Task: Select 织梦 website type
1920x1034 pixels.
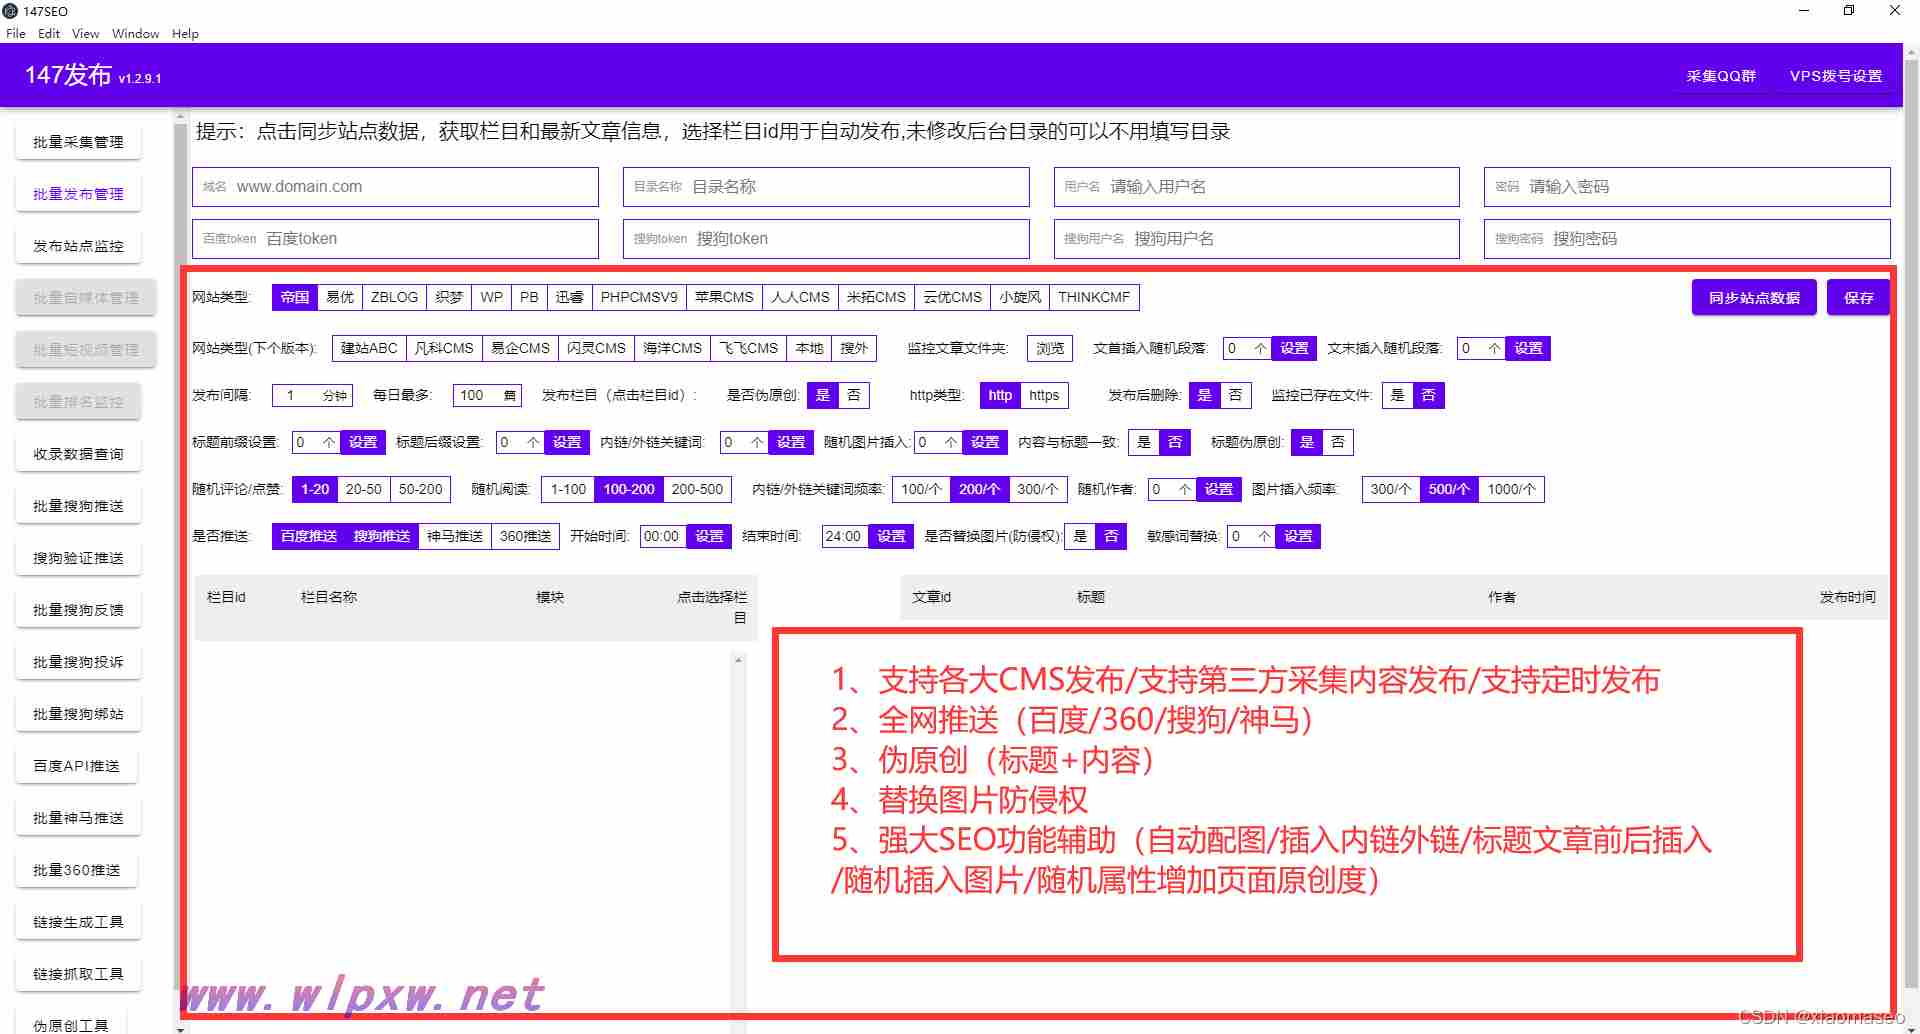Action: 449,297
